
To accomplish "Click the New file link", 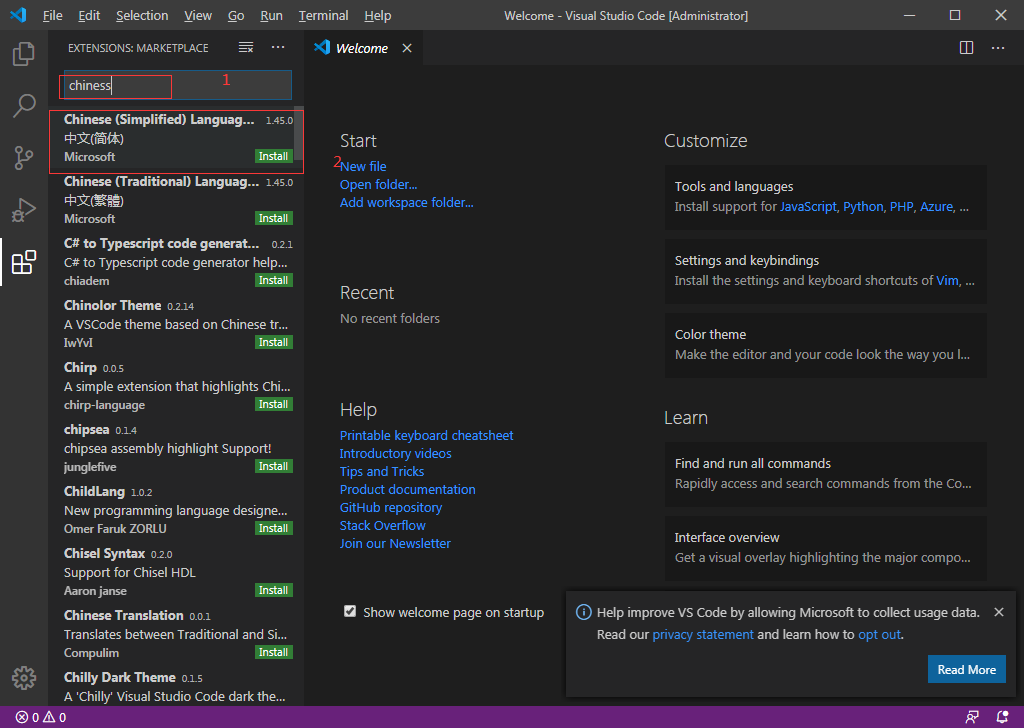I will pos(363,166).
